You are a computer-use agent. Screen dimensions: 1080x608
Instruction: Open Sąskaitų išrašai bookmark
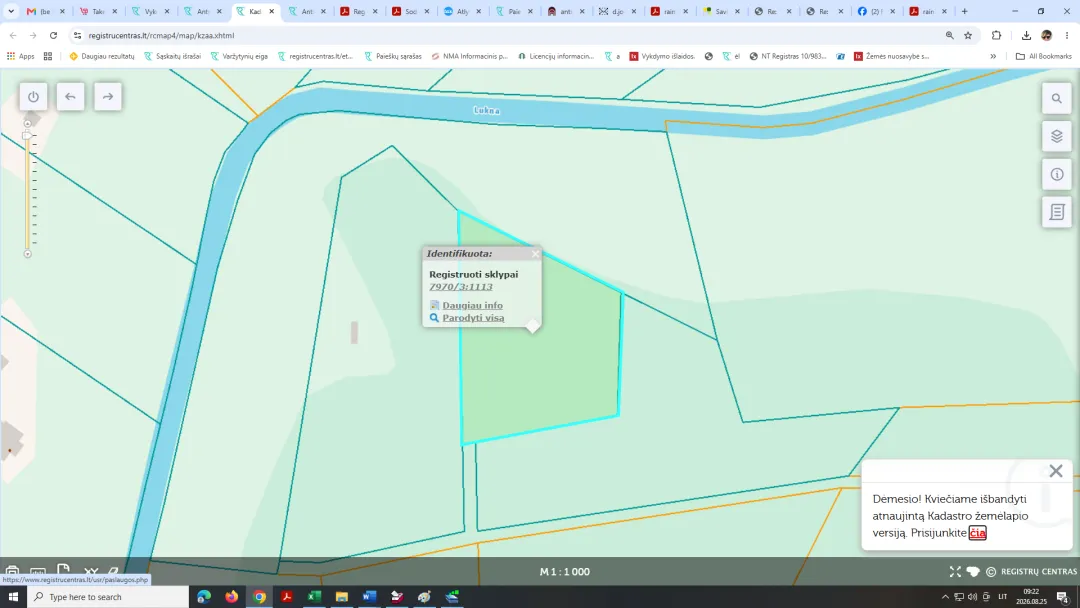pyautogui.click(x=172, y=56)
